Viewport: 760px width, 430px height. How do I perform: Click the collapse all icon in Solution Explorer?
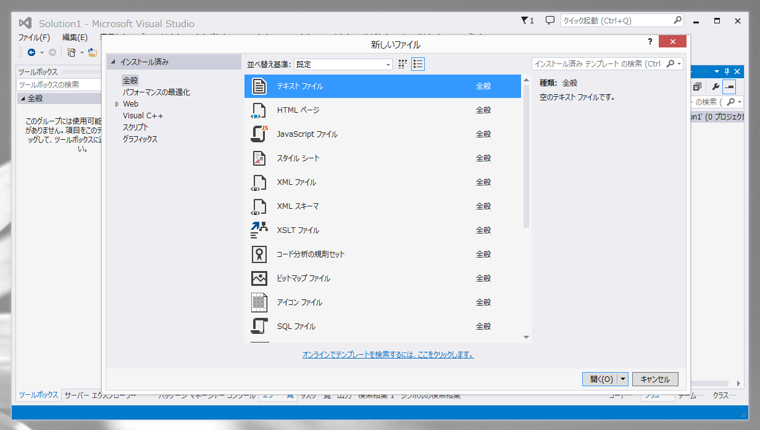(x=697, y=87)
